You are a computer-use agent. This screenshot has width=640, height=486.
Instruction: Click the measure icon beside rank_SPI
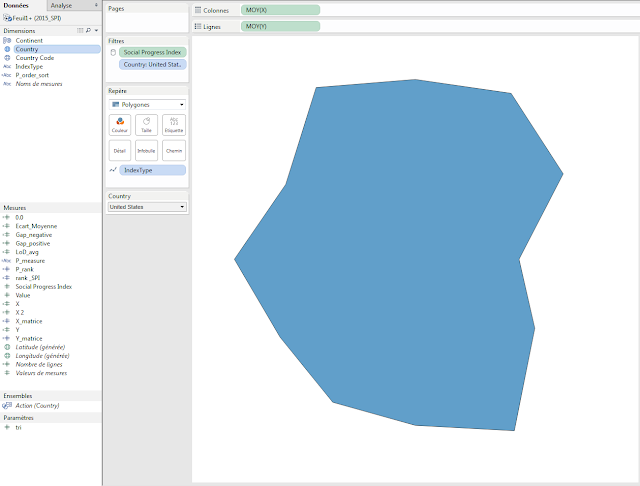coord(7,278)
